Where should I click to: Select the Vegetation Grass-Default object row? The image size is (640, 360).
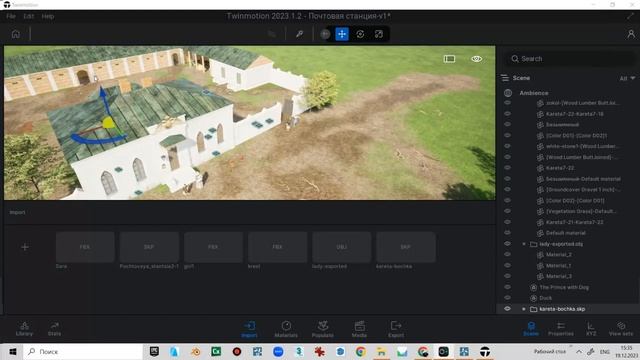coord(581,211)
